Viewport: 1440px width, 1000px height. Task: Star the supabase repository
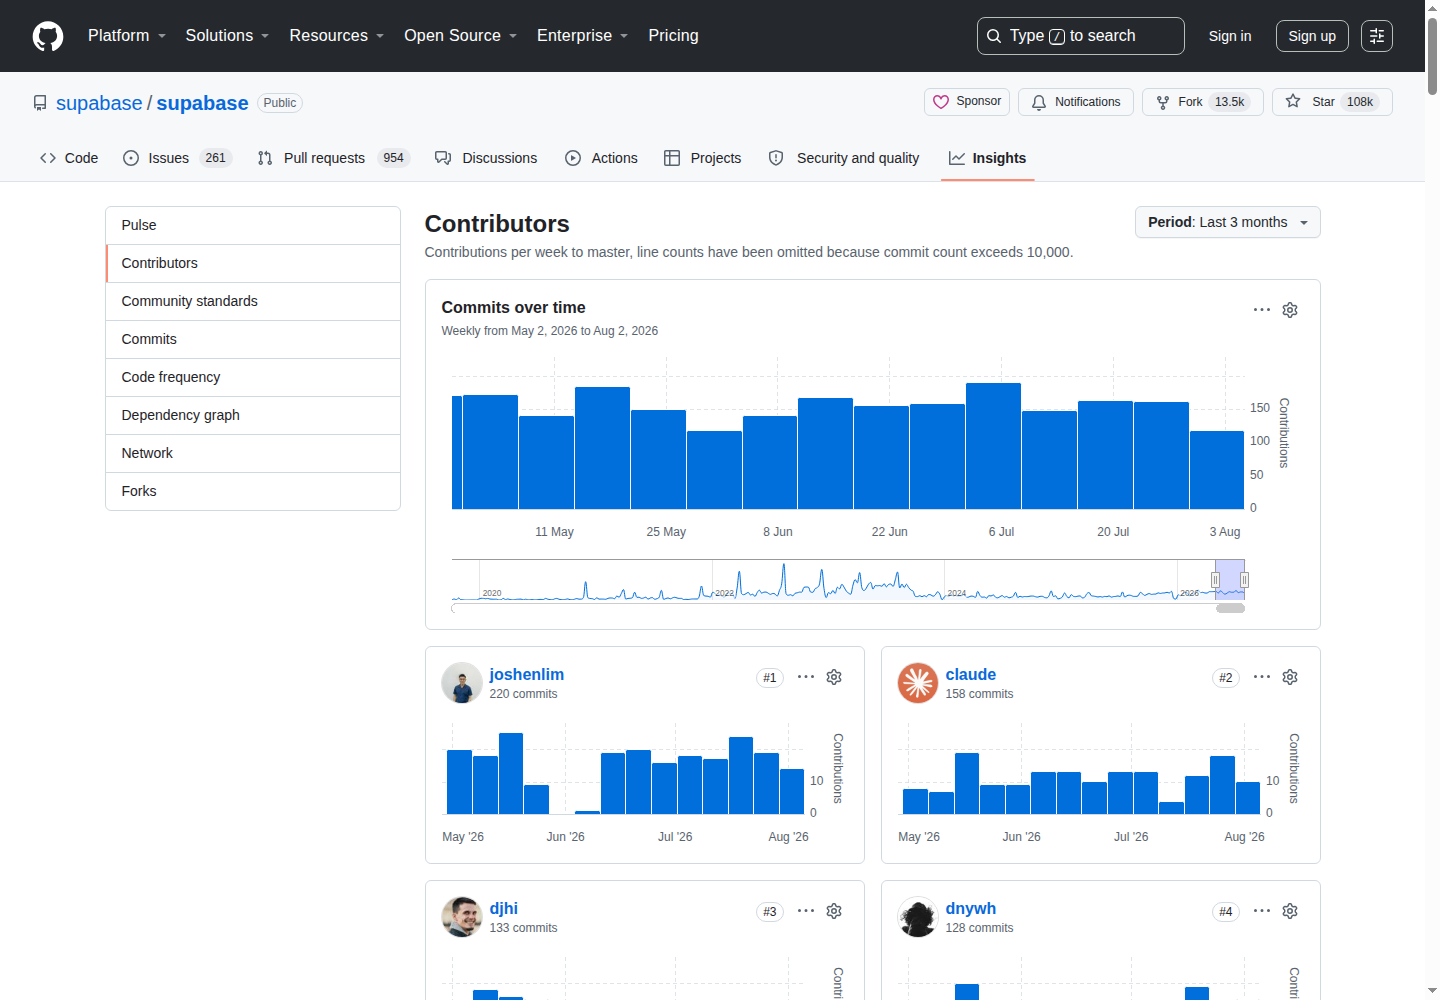coord(1332,102)
